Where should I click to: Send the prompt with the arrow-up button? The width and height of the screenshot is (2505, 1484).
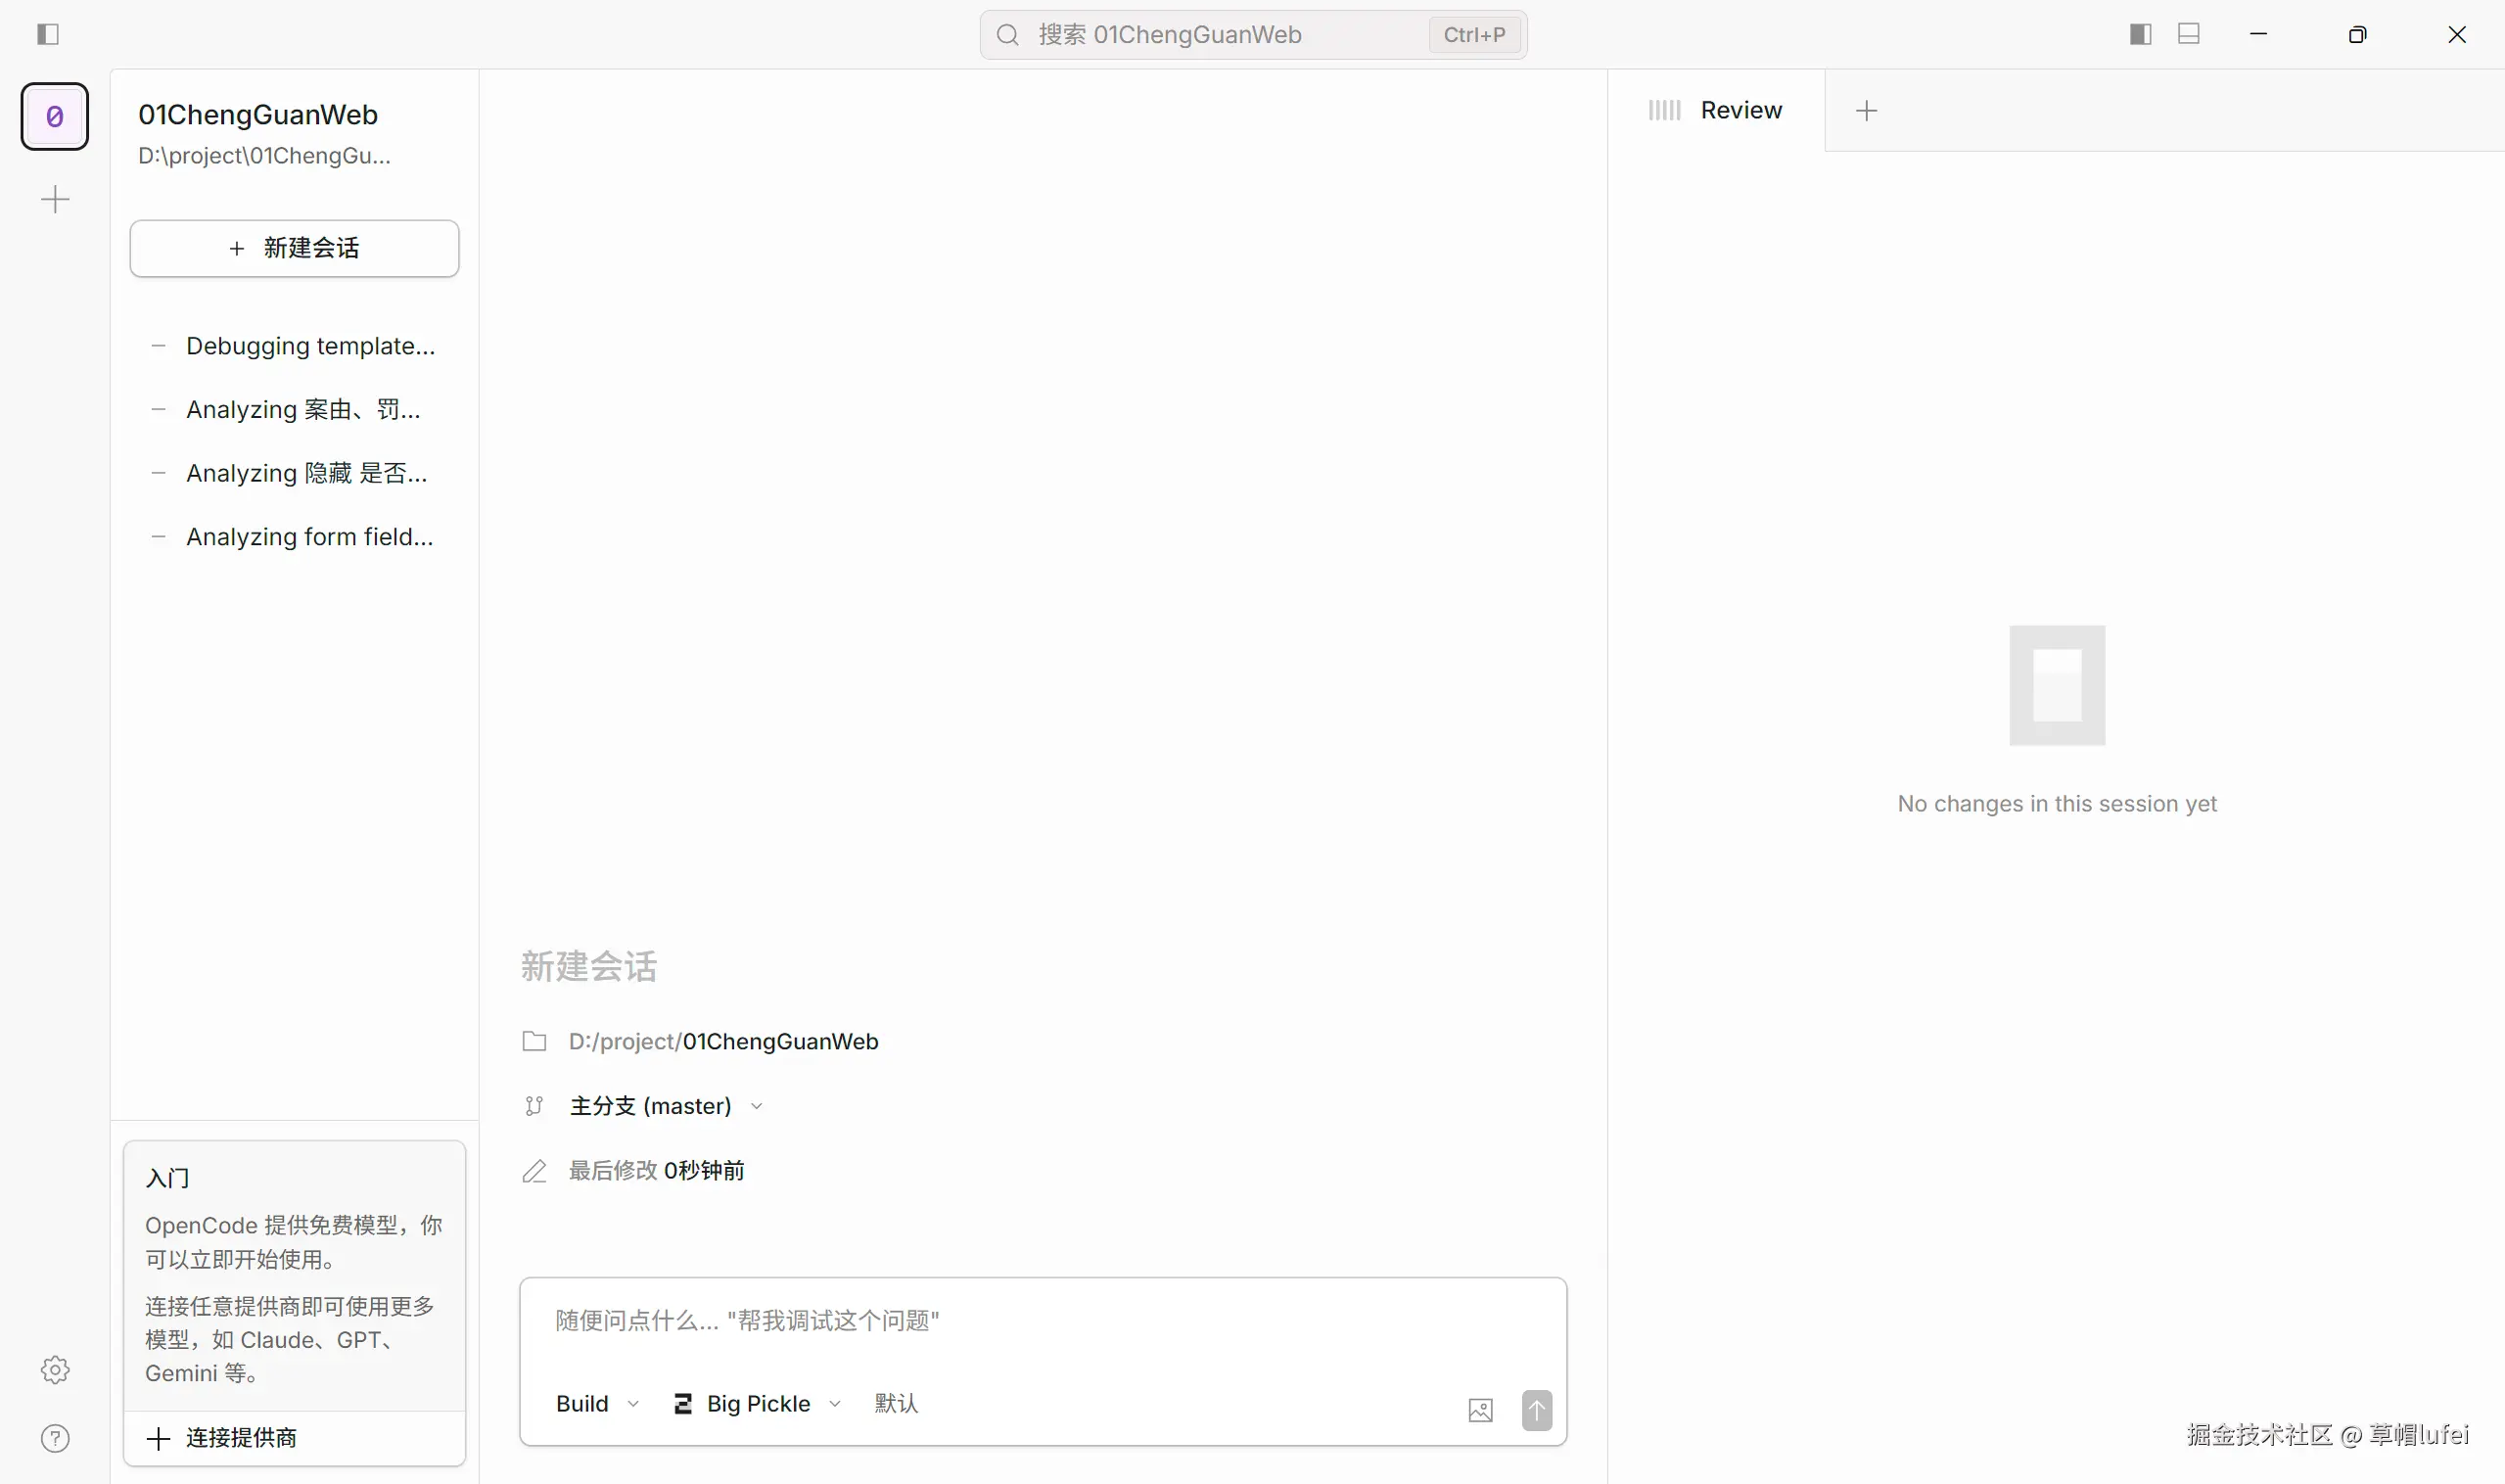pos(1537,1410)
